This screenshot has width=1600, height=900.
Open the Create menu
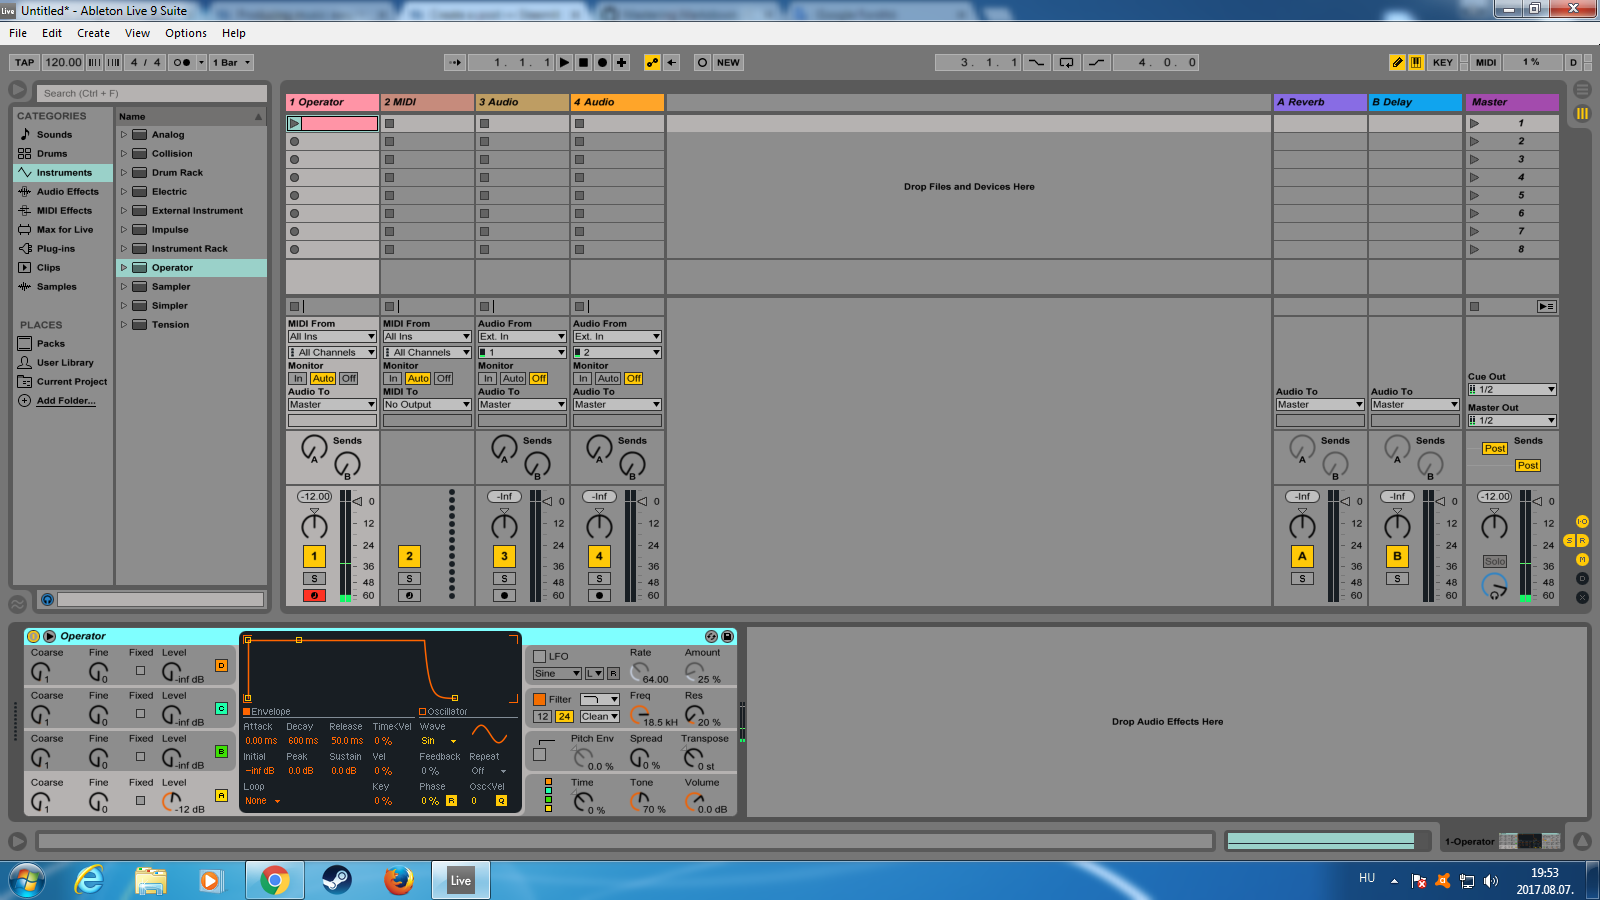click(x=93, y=33)
